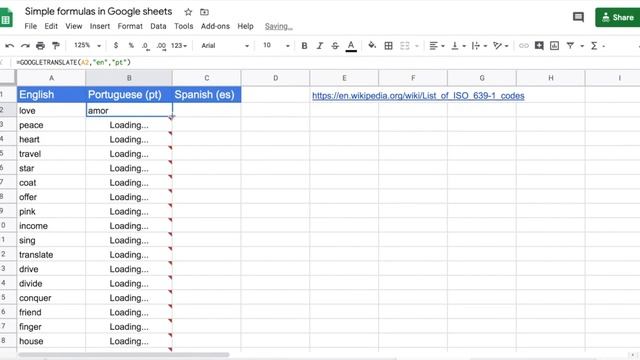Open the View menu
The image size is (640, 360).
point(74,26)
